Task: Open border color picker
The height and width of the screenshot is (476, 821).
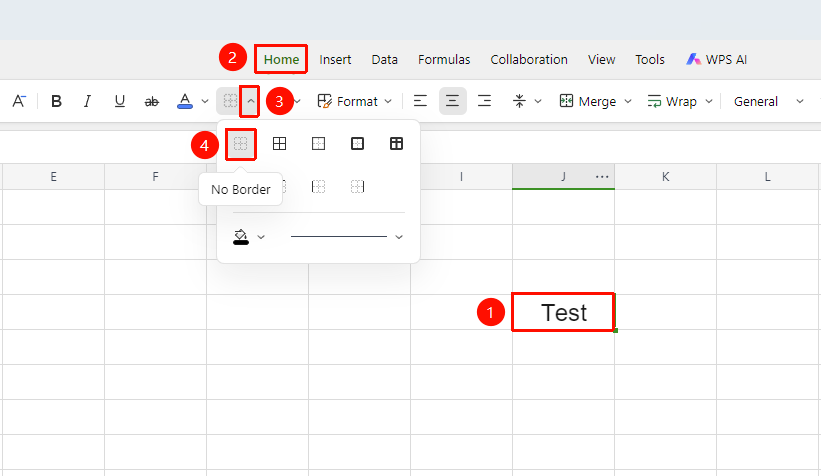Action: [241, 237]
